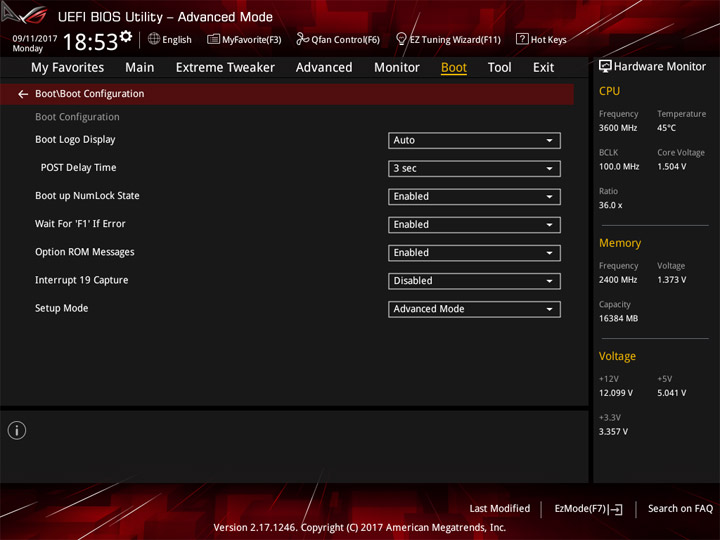Open the POST Delay Time dropdown

pyautogui.click(x=474, y=169)
